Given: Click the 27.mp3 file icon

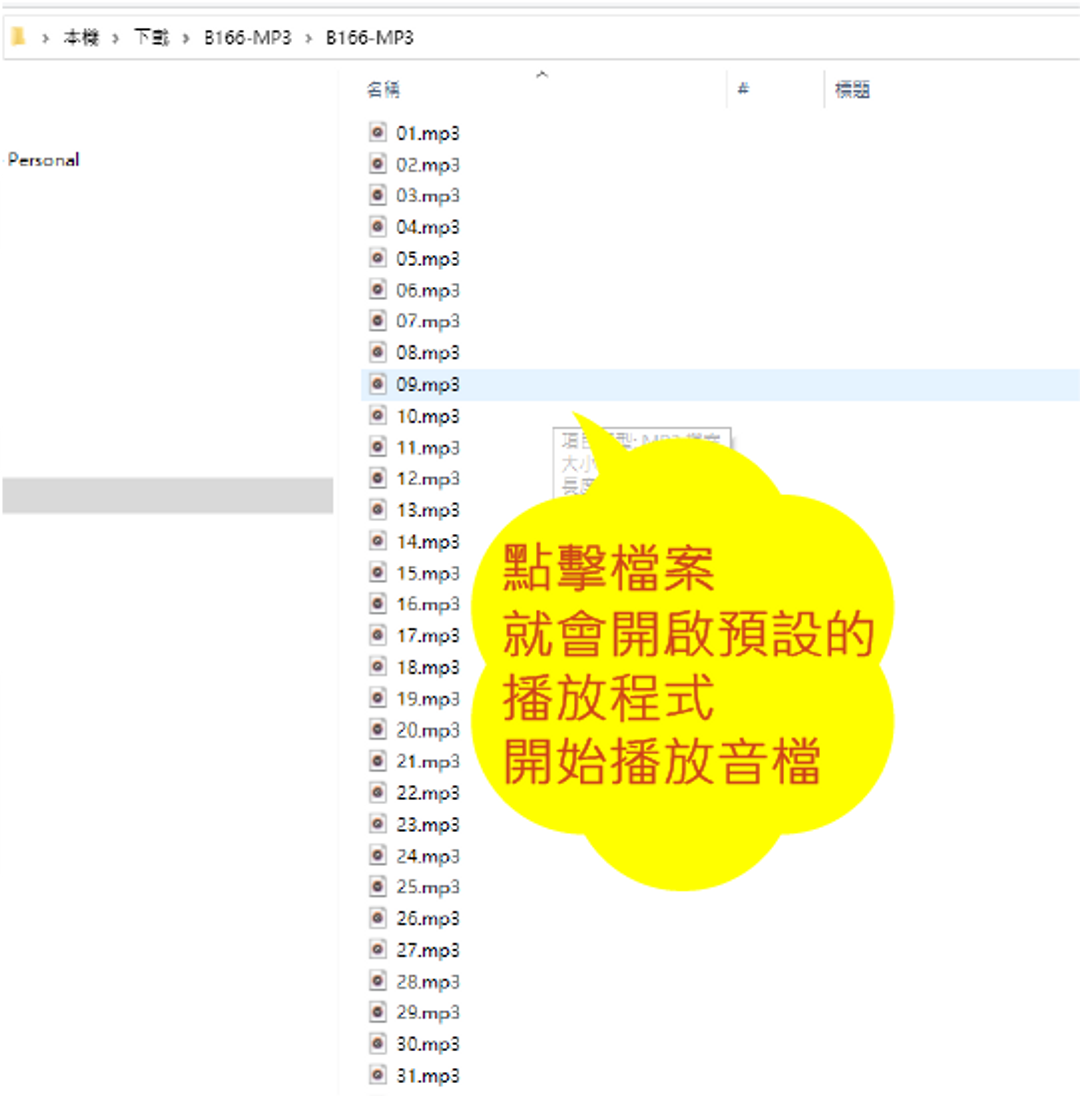Looking at the screenshot, I should [x=377, y=950].
